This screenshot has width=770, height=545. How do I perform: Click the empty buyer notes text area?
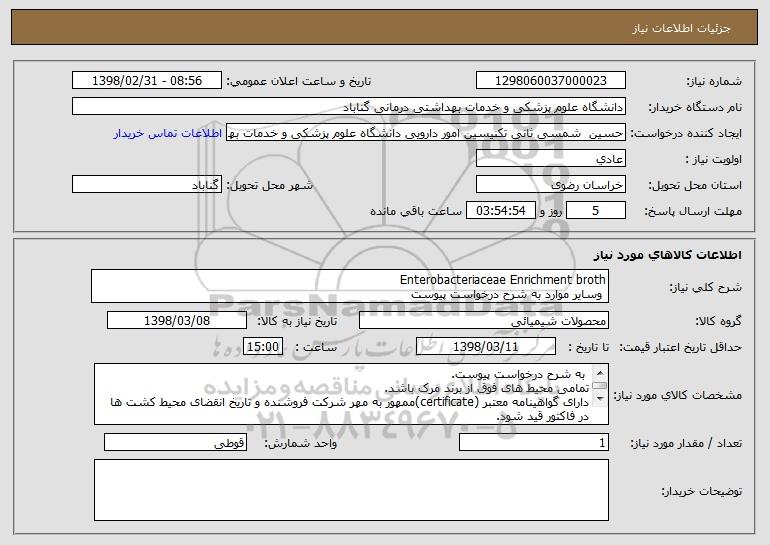point(351,490)
